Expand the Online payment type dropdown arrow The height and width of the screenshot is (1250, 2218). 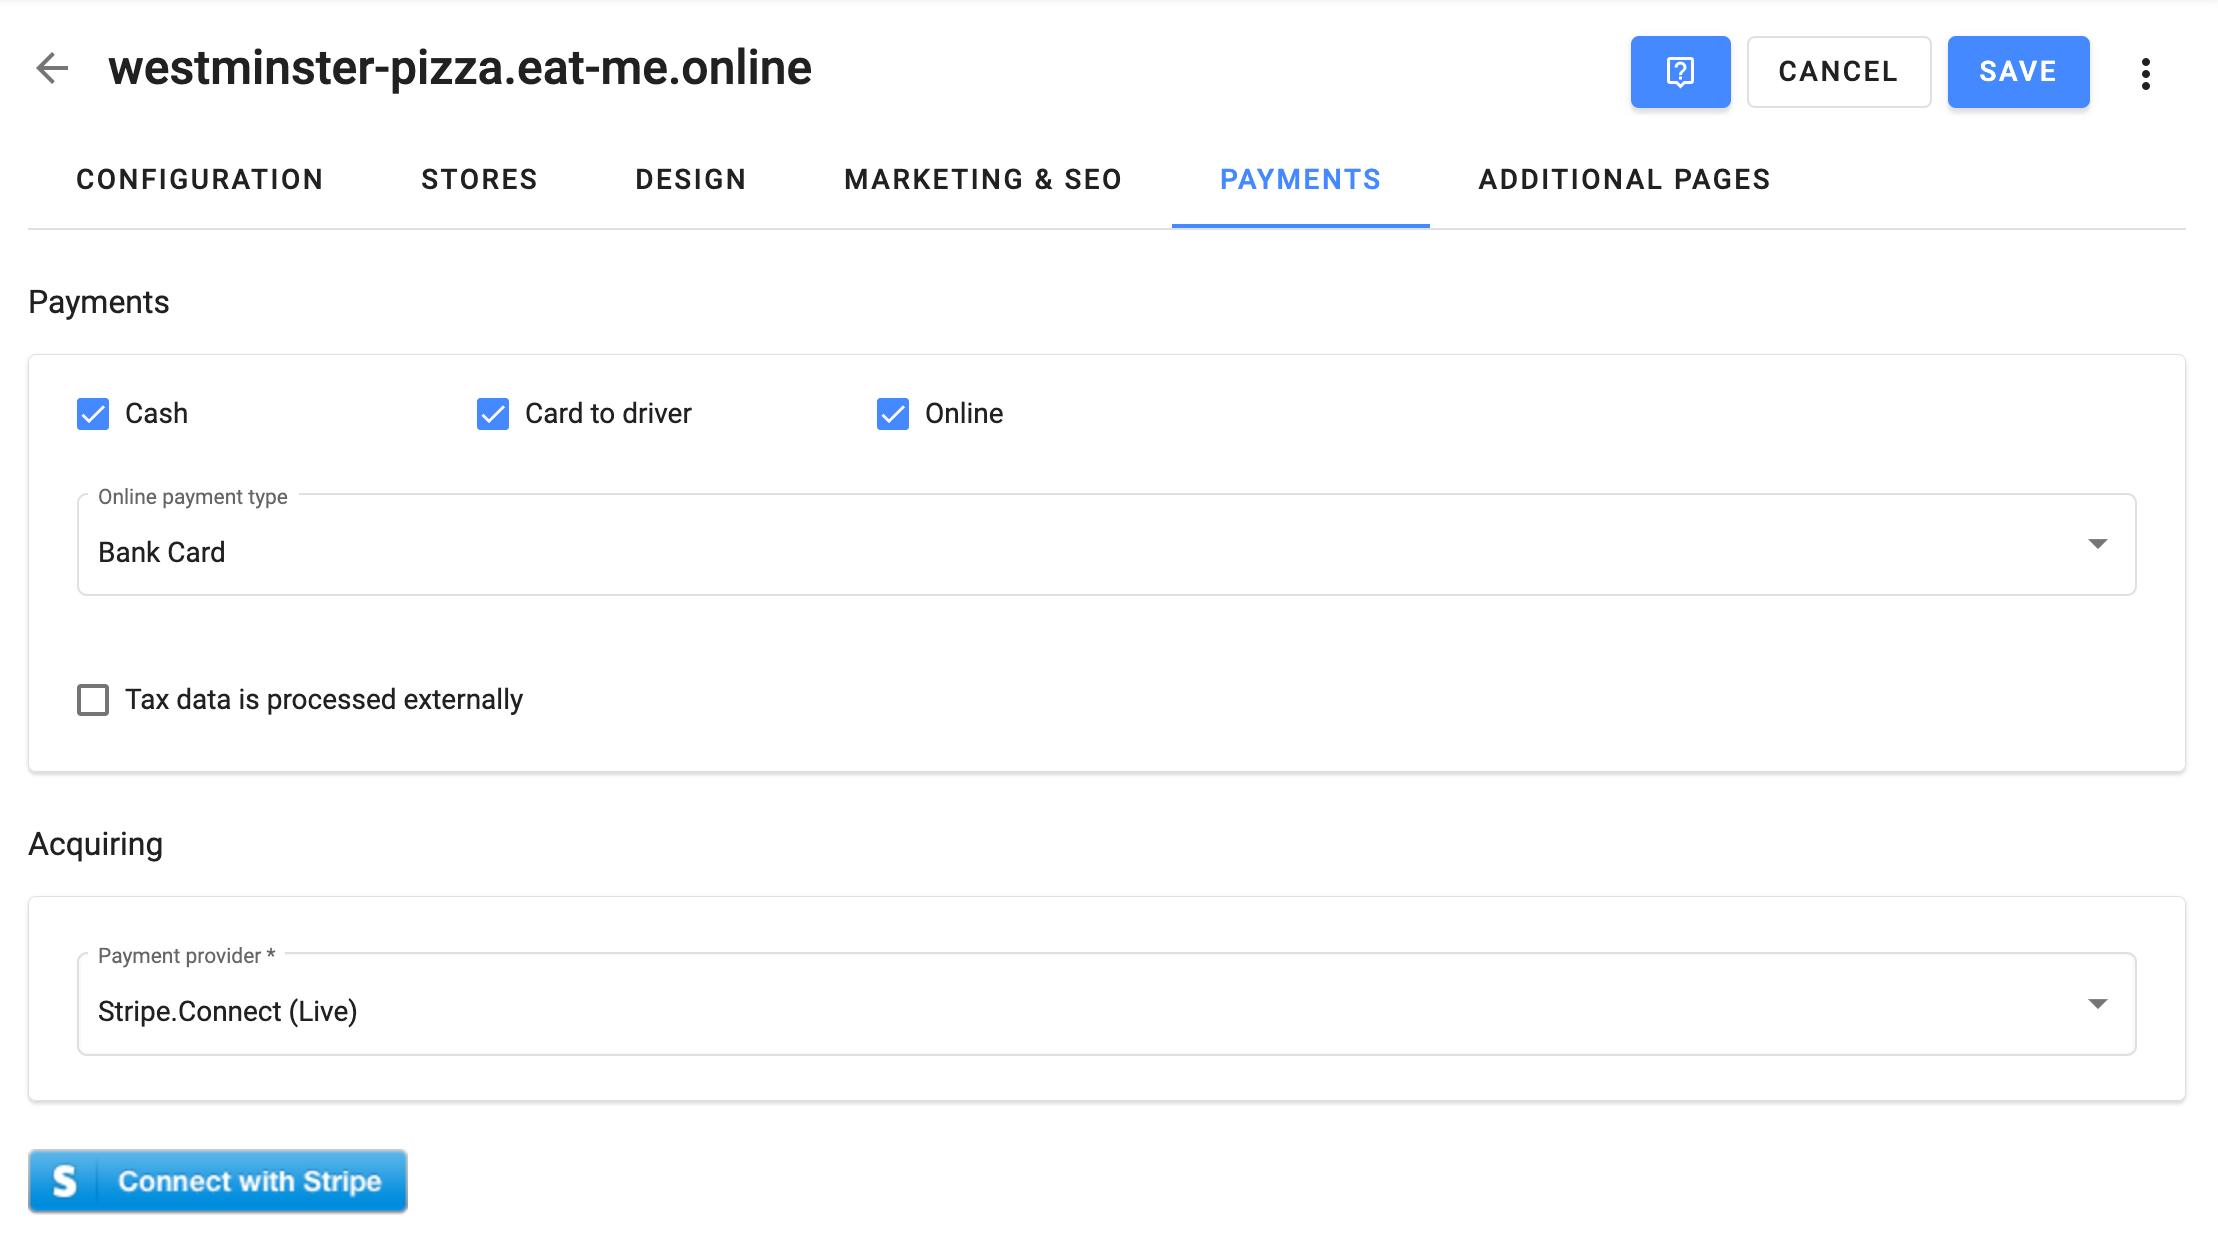coord(2097,544)
